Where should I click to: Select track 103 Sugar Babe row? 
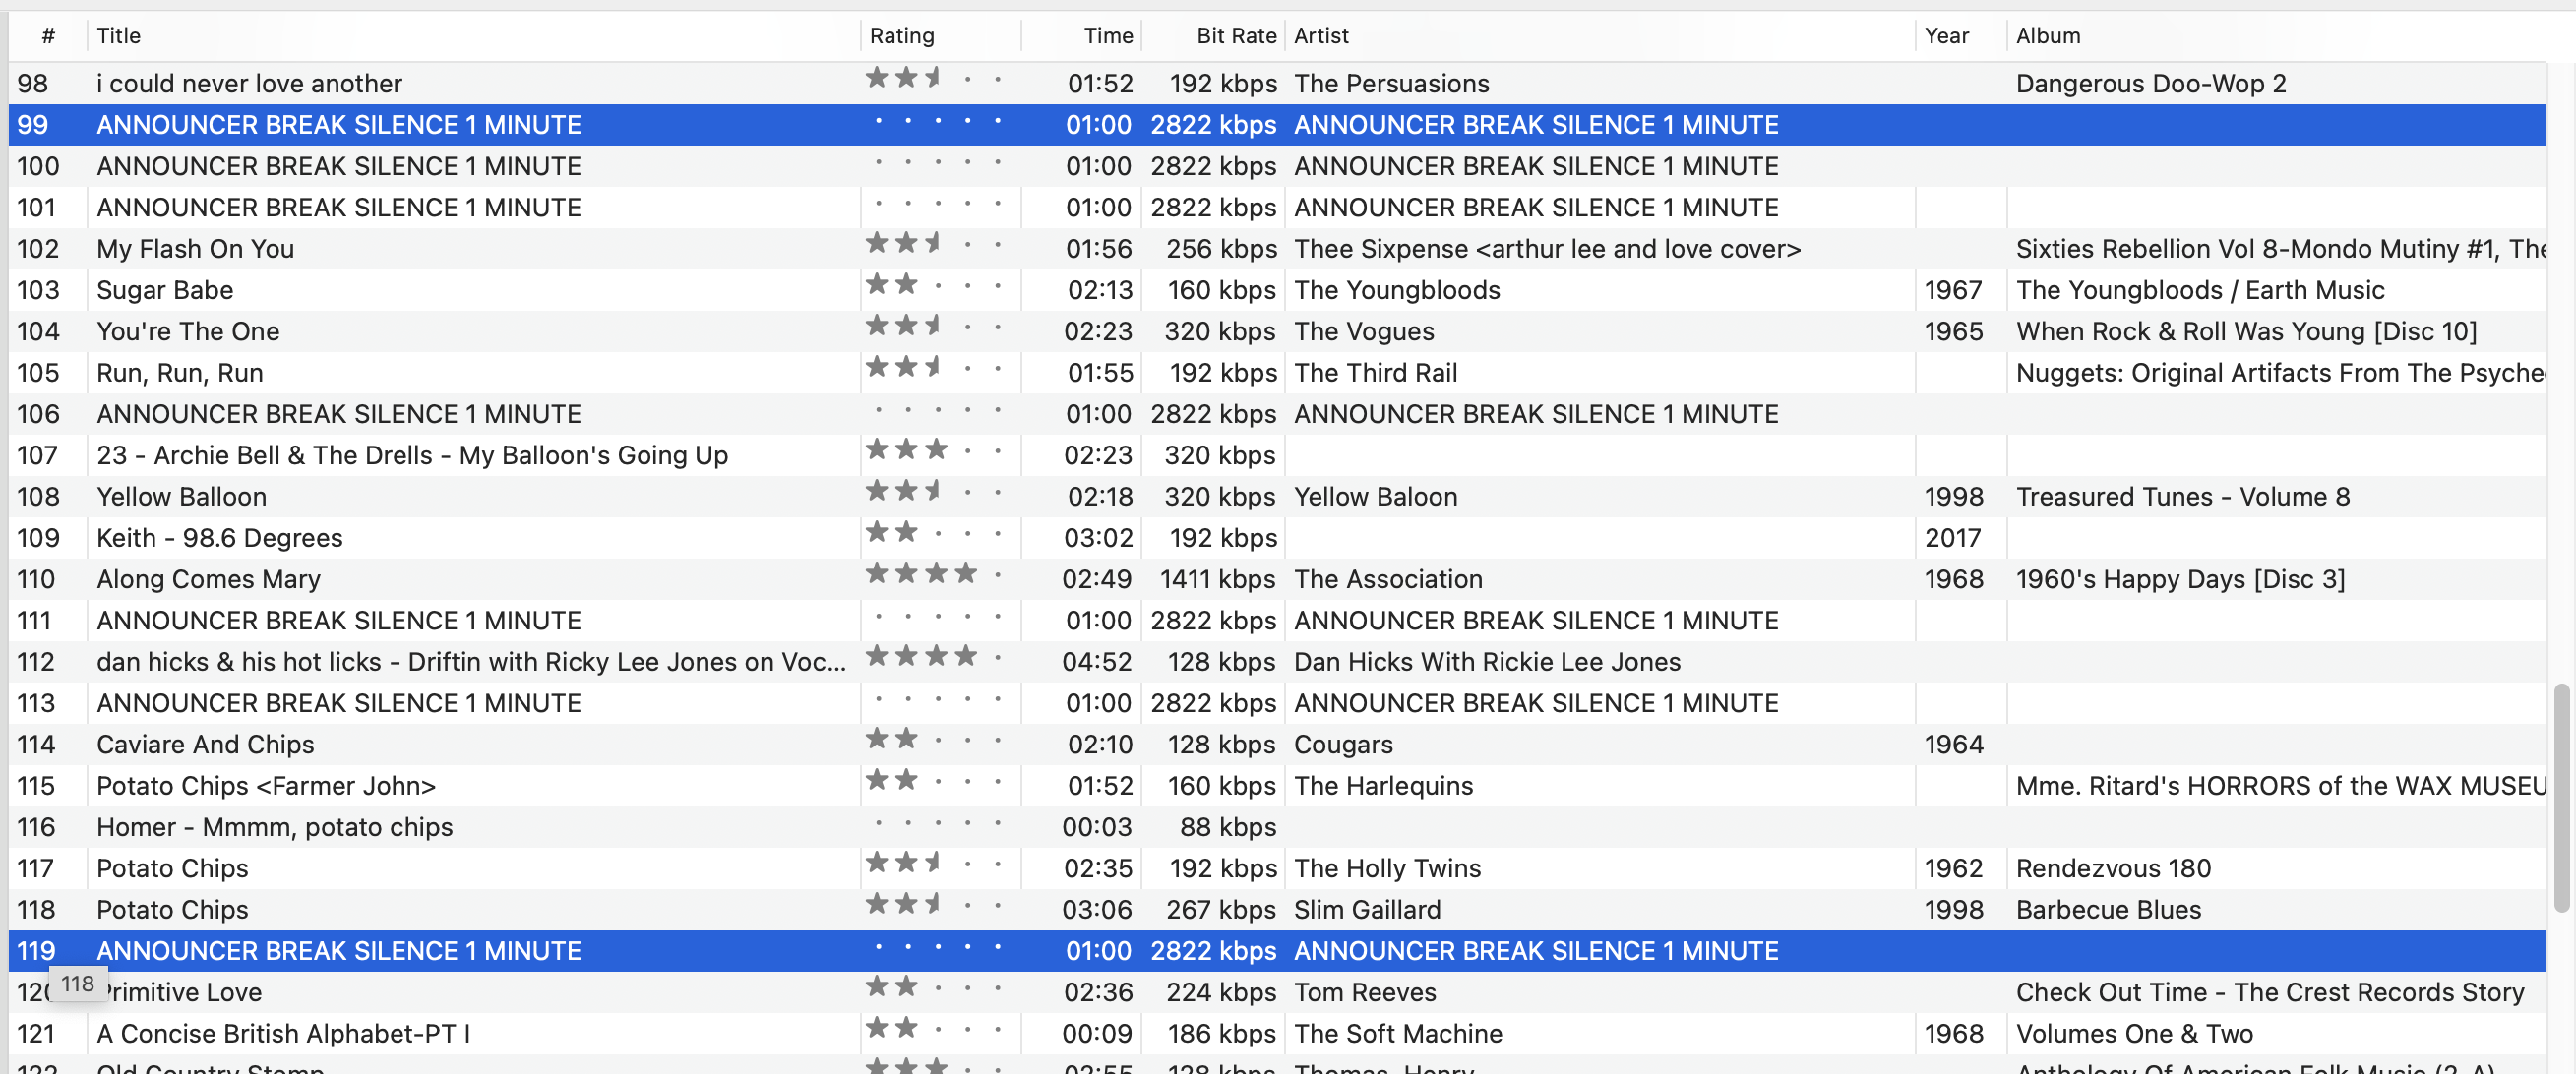coord(164,290)
